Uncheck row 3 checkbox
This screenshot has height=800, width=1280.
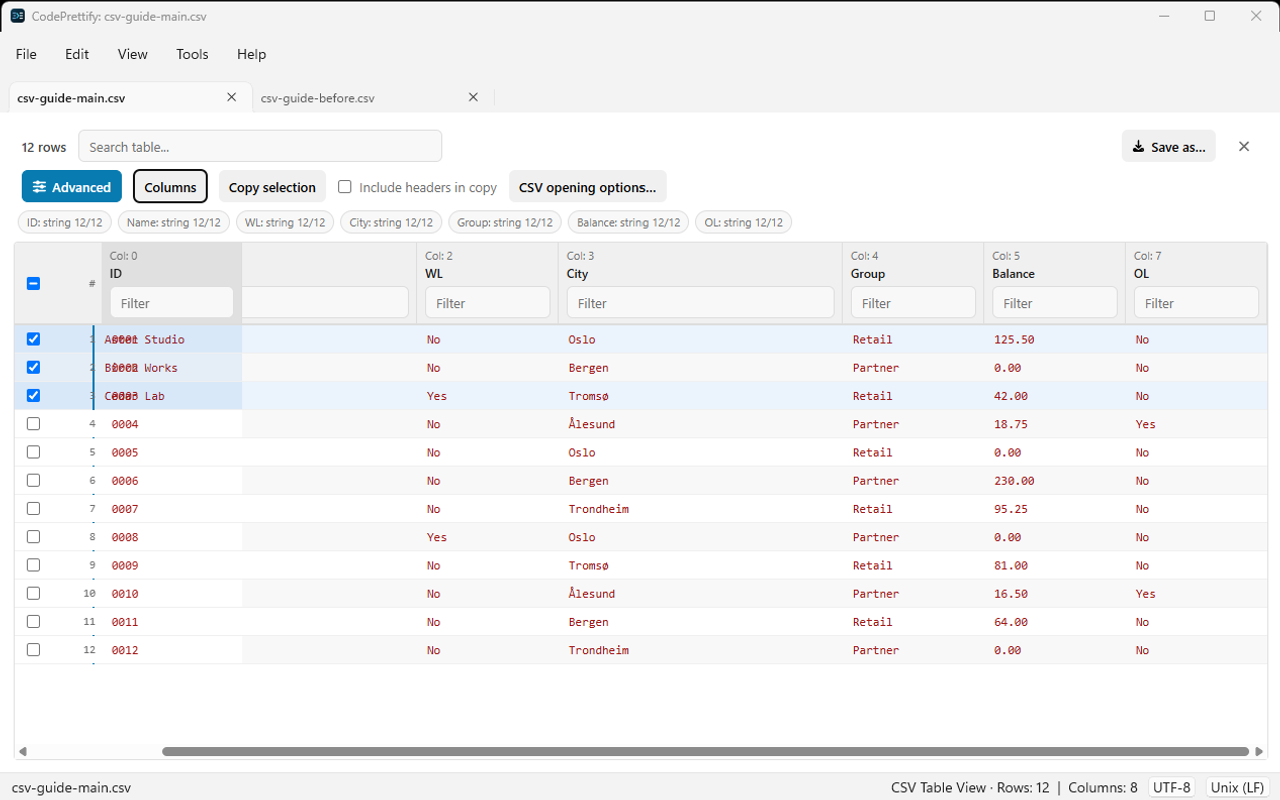click(x=33, y=395)
